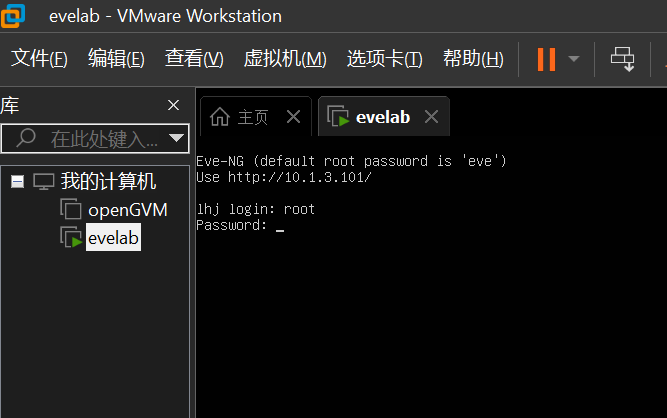667x418 pixels.
Task: Open the 文件(F) menu
Action: pos(39,59)
